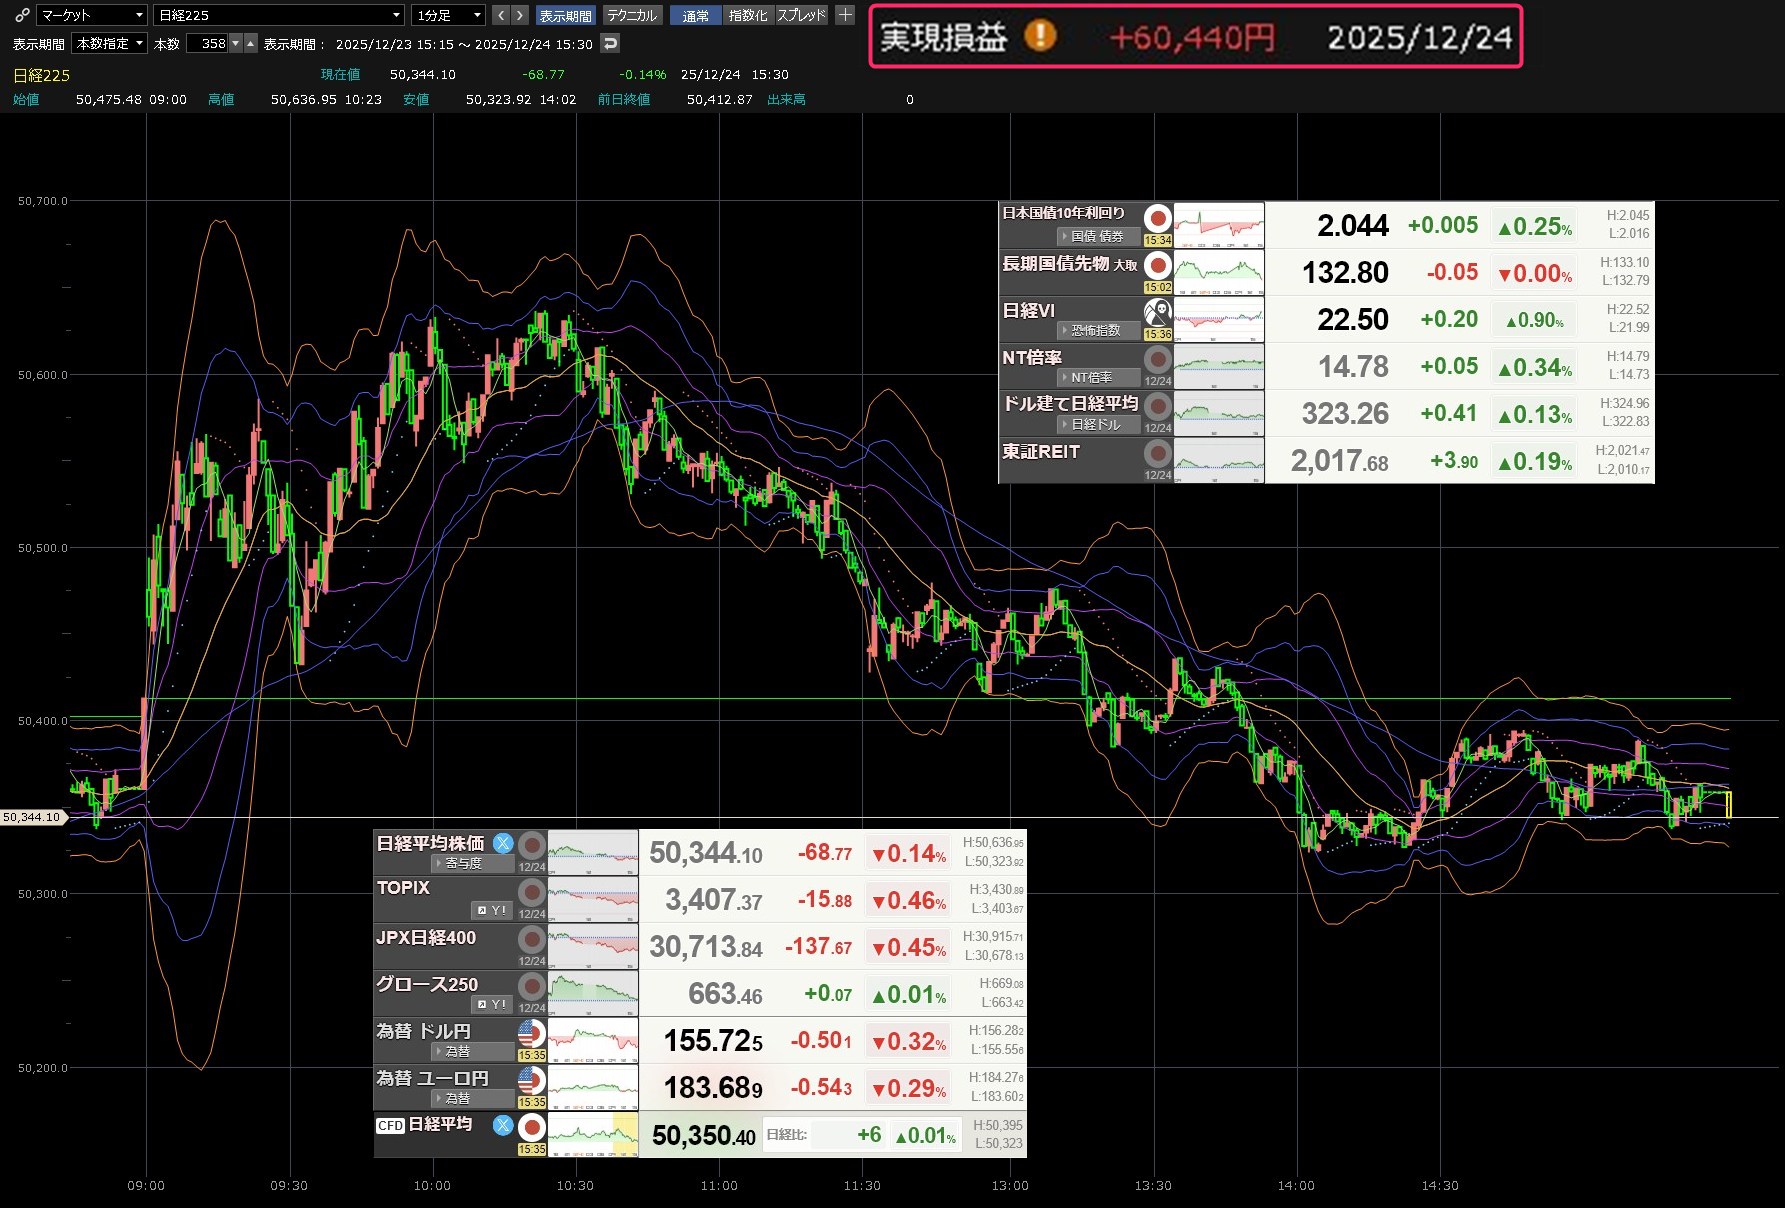Open the テクニカル settings
Viewport: 1785px width, 1208px height.
[x=632, y=15]
